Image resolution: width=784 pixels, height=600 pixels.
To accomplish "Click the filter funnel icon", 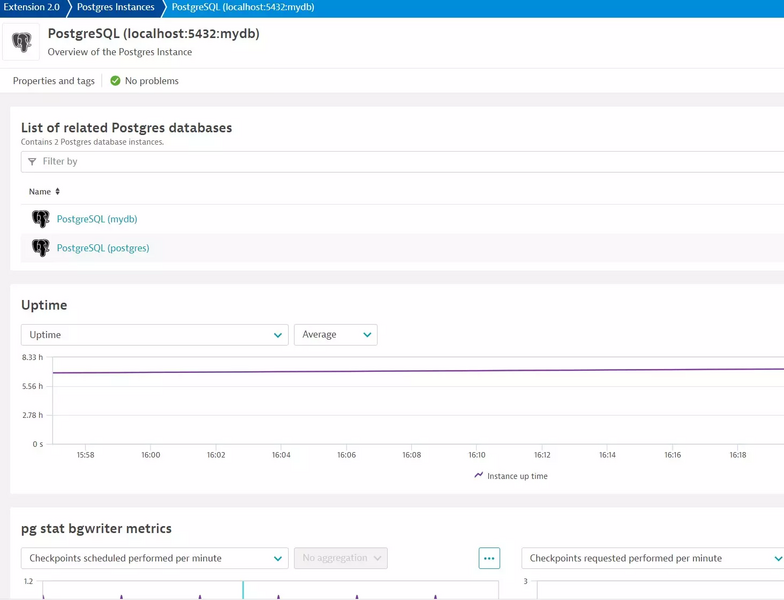I will pos(32,162).
